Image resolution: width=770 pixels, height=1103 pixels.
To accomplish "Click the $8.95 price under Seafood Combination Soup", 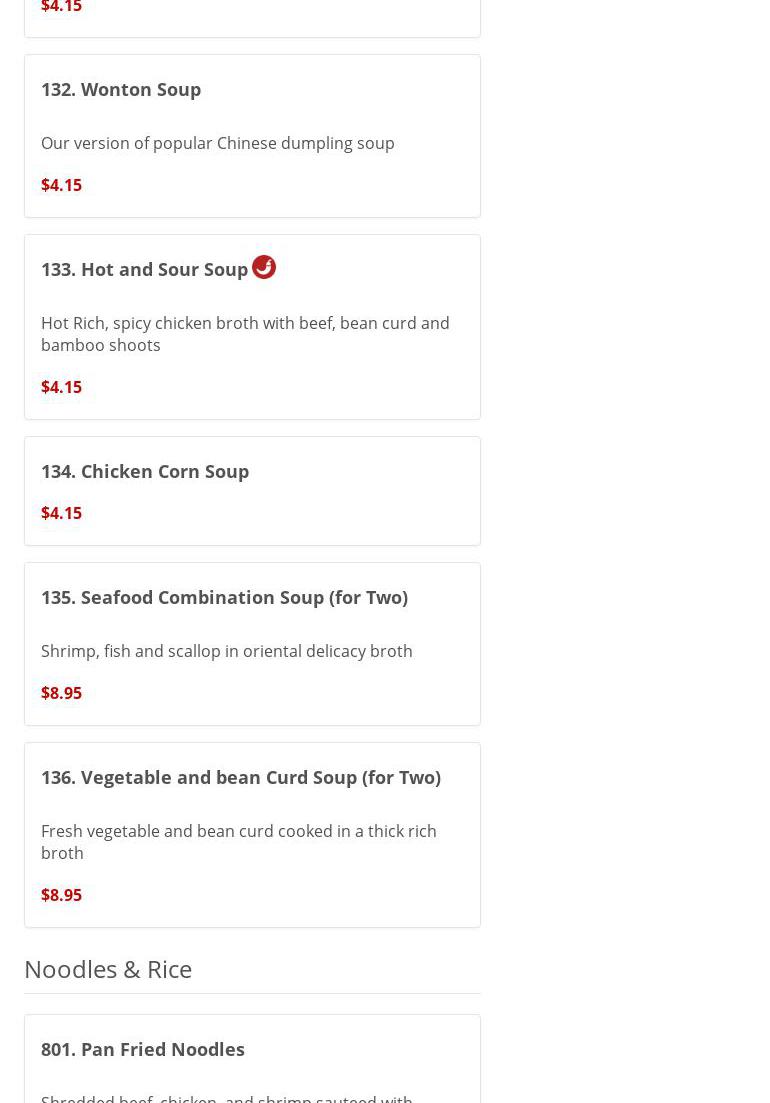I will 61,693.
